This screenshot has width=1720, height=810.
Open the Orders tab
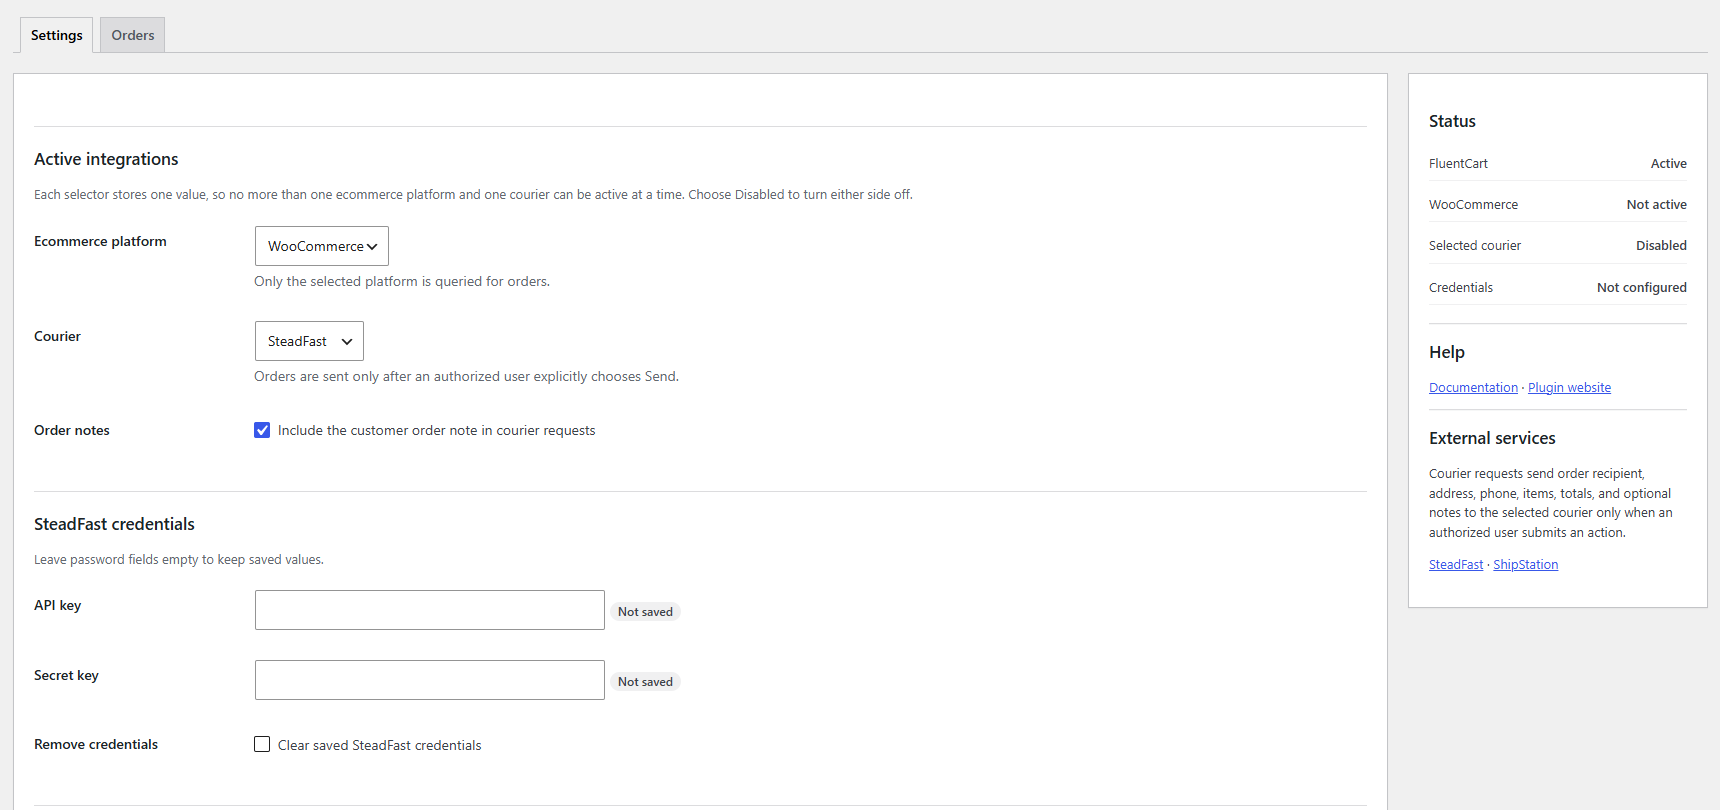click(x=132, y=35)
